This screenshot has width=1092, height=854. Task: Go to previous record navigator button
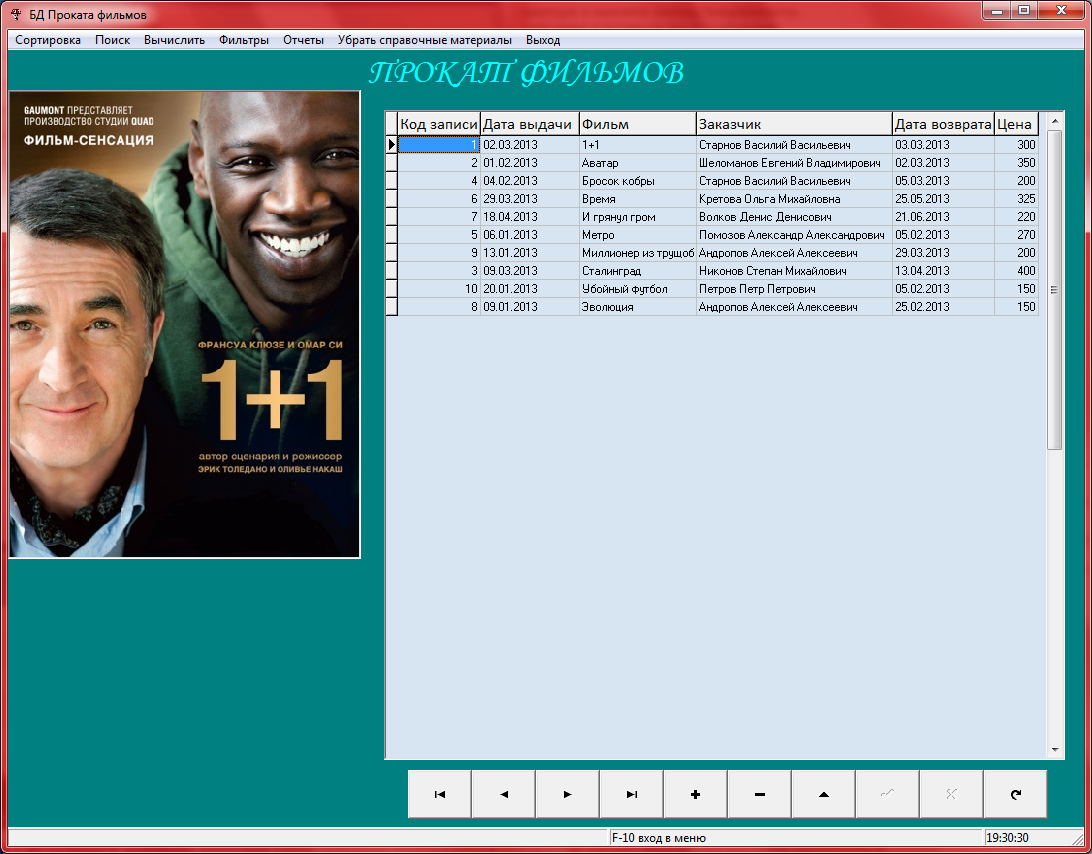click(504, 793)
